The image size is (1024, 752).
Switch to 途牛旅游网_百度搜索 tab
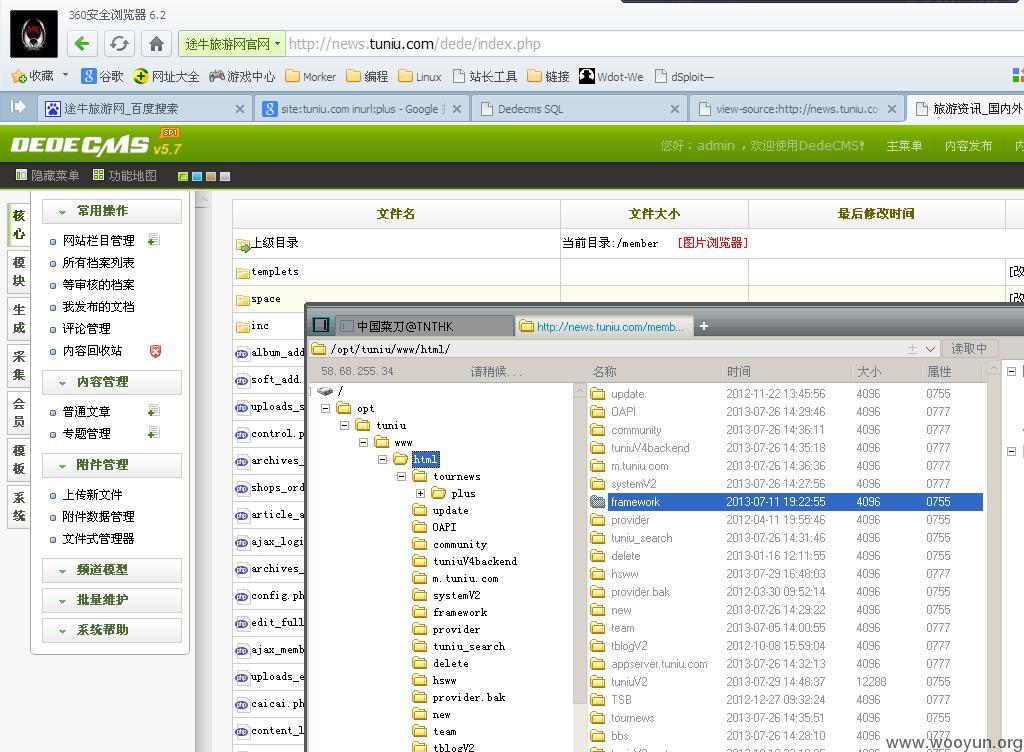coord(144,108)
